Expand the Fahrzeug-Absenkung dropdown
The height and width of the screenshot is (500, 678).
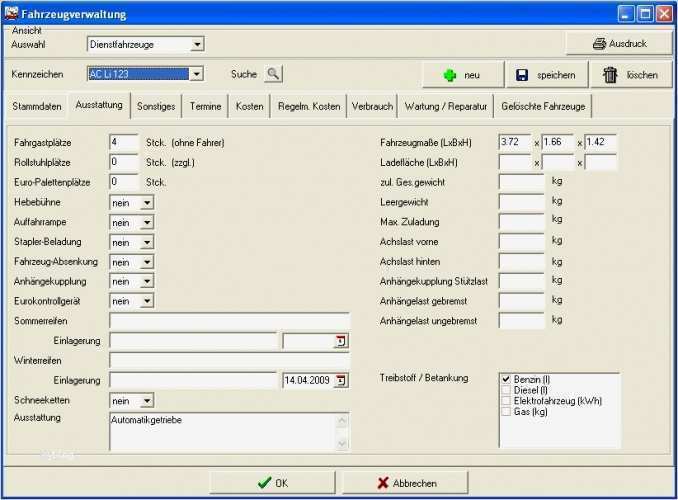[x=147, y=262]
